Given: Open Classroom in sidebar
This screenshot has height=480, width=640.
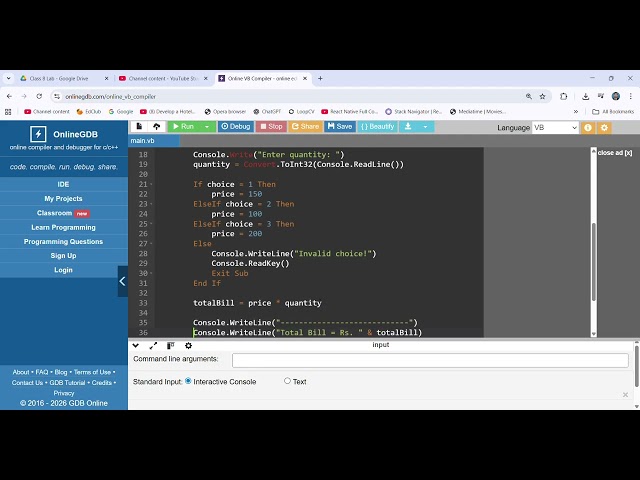Looking at the screenshot, I should [63, 213].
